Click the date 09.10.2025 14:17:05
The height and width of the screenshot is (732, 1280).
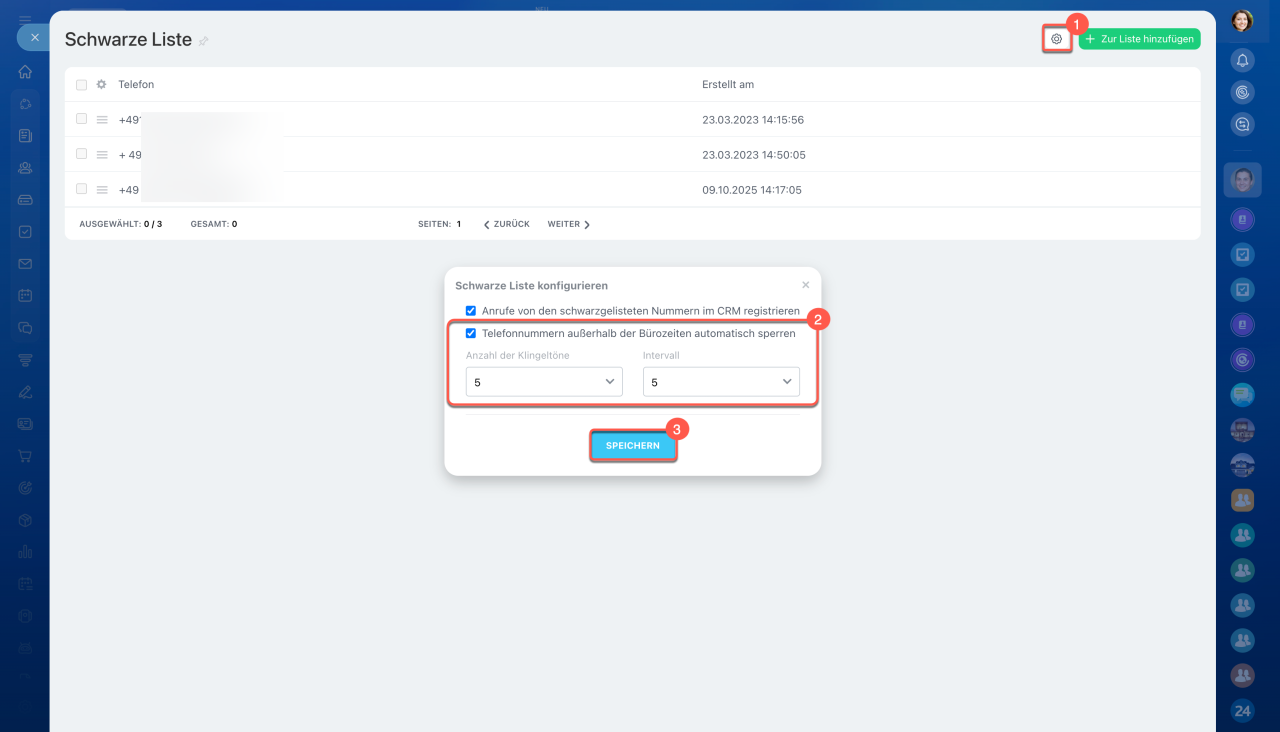(752, 190)
